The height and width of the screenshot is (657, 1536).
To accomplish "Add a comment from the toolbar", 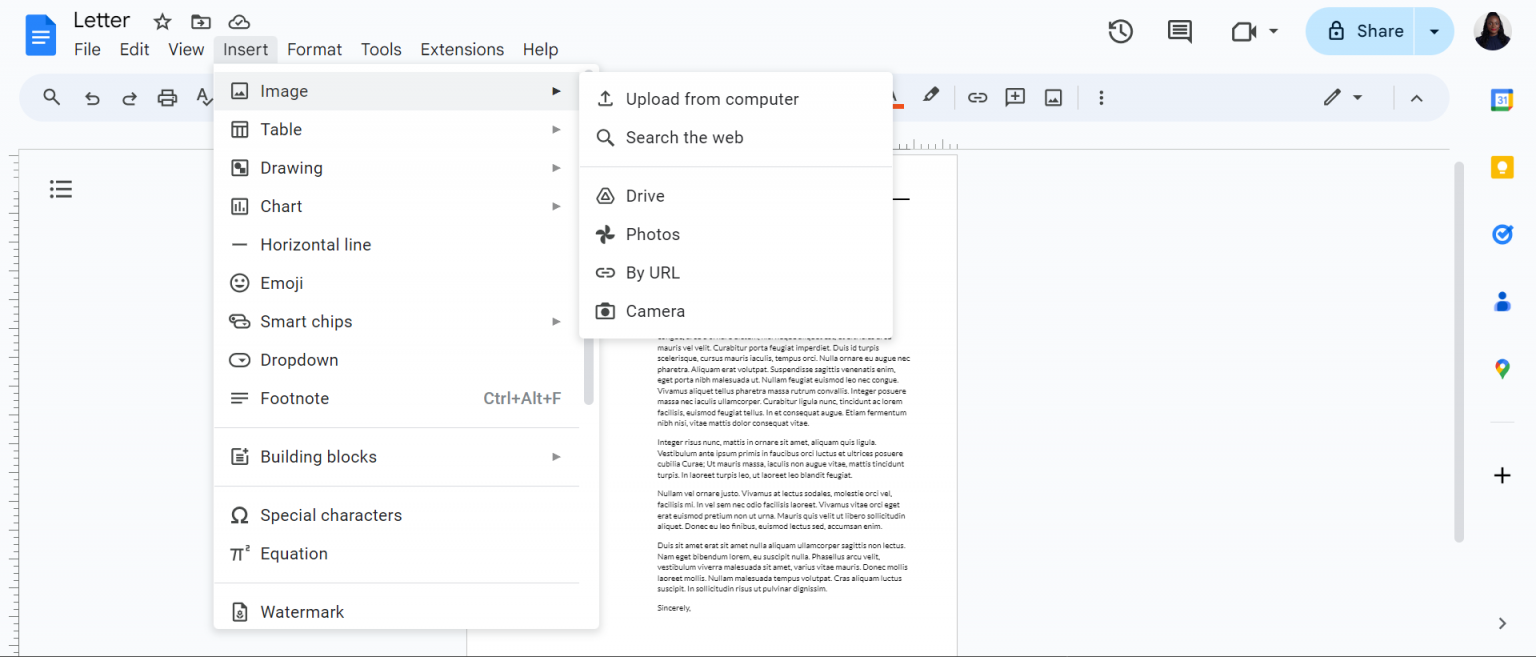I will point(1014,97).
